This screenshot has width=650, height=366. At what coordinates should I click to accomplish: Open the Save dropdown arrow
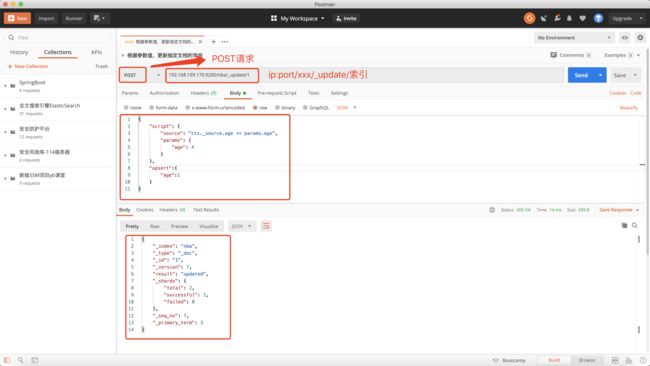(635, 75)
